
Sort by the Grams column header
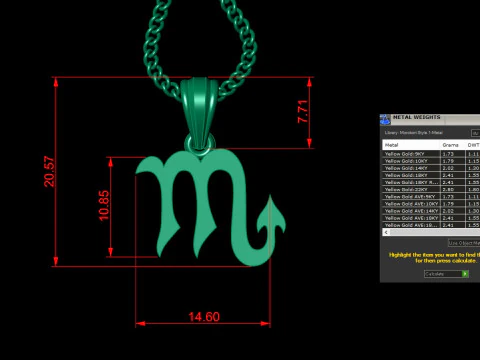coord(453,145)
